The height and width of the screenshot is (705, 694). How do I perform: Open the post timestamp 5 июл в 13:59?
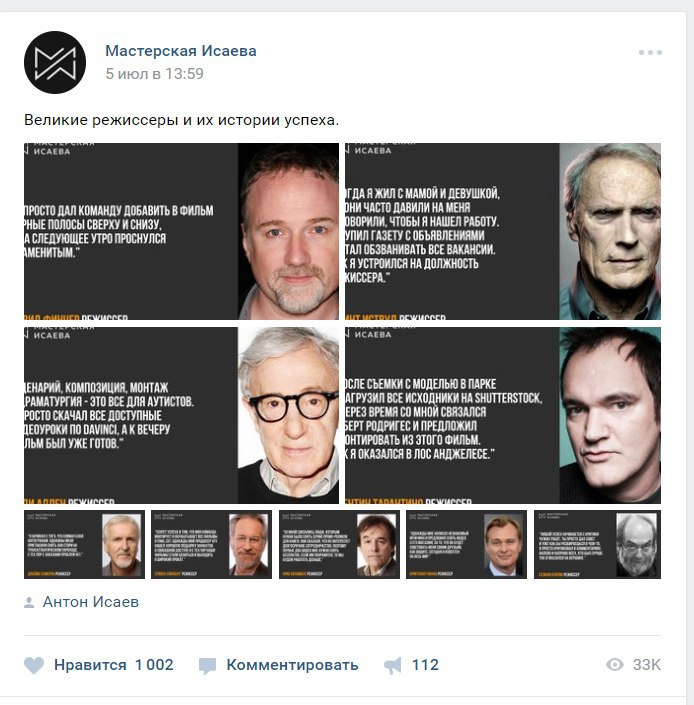pyautogui.click(x=154, y=73)
